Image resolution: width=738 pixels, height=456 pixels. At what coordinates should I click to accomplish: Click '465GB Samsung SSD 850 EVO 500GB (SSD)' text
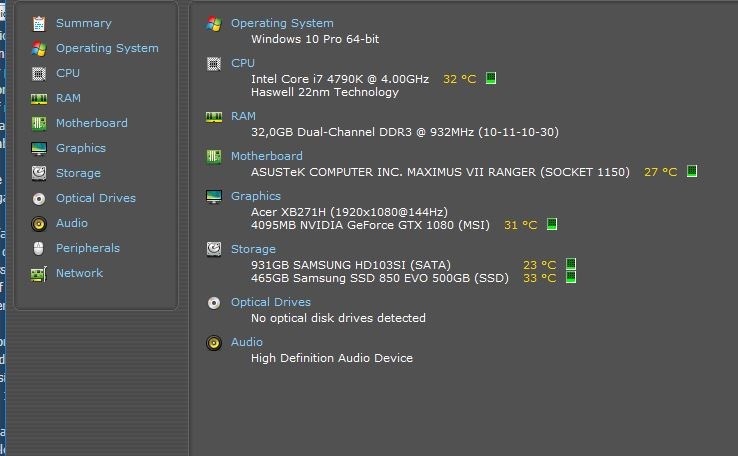click(380, 278)
